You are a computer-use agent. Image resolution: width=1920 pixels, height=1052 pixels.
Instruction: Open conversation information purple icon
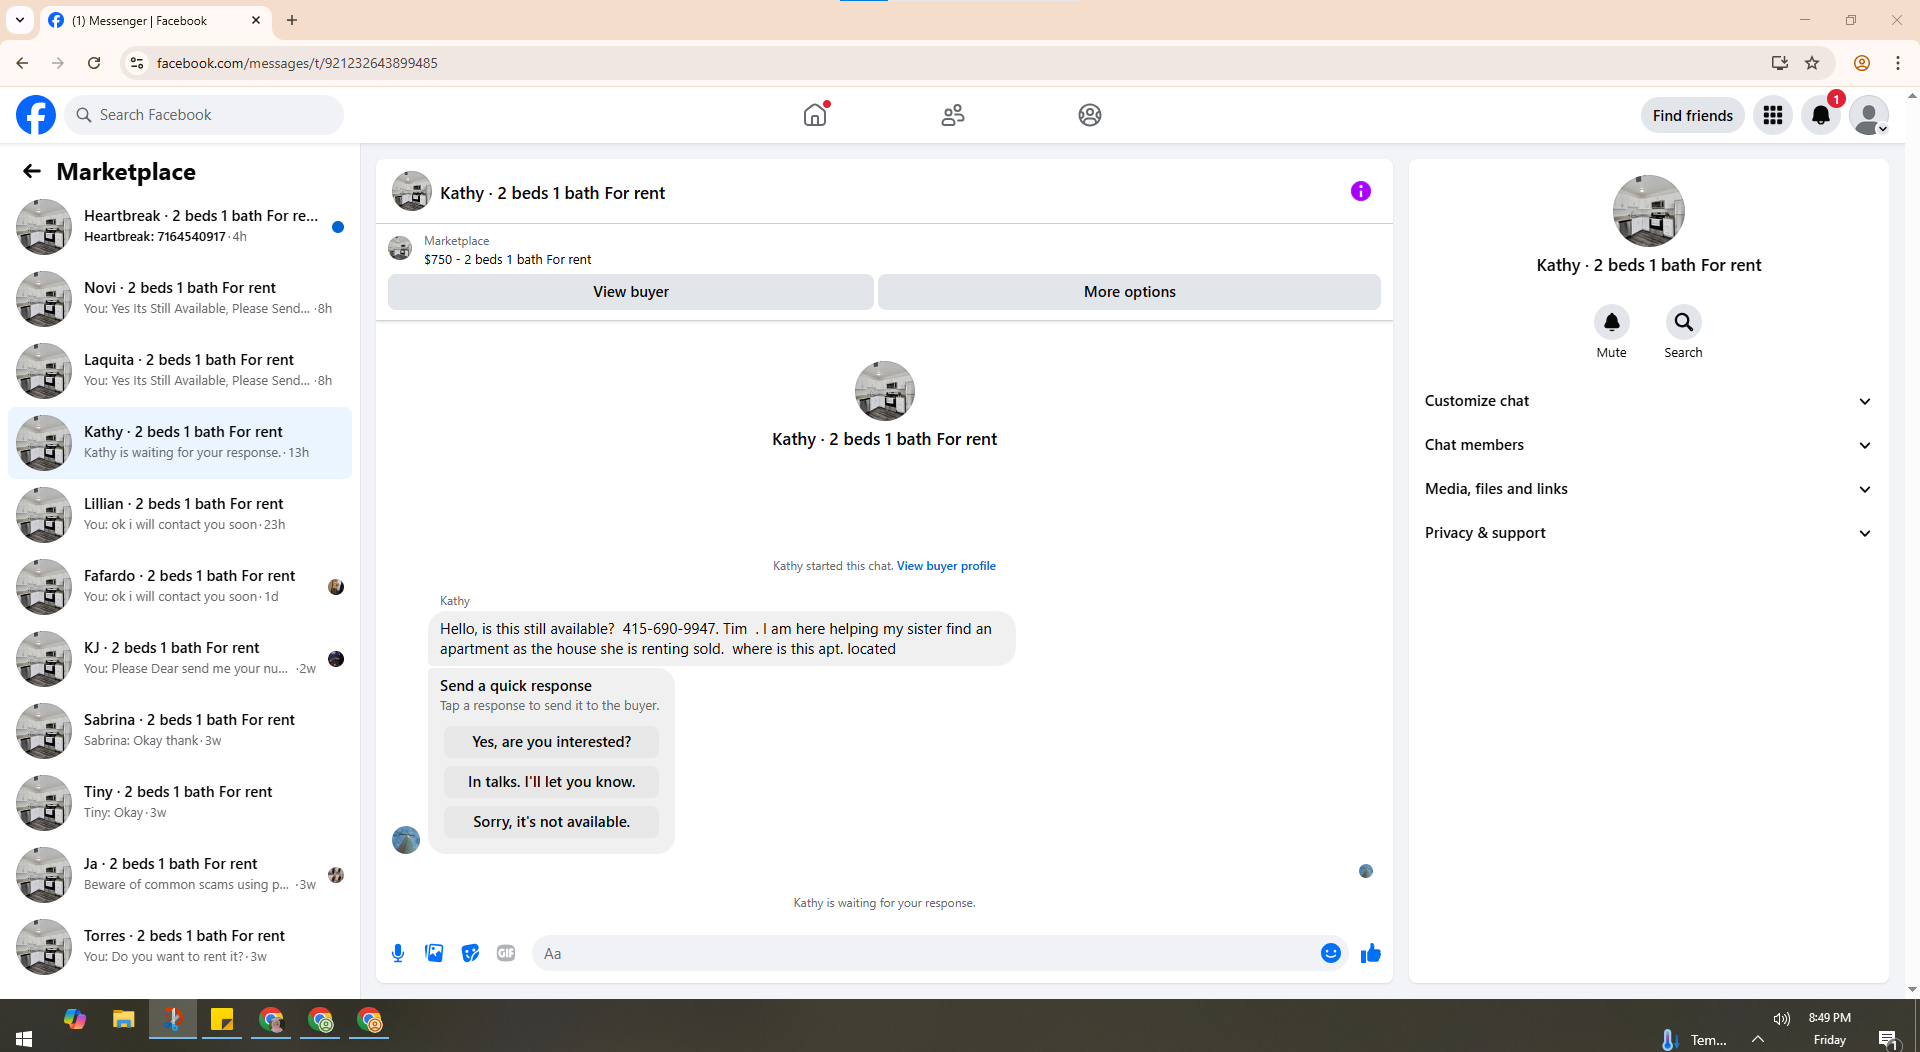coord(1360,191)
